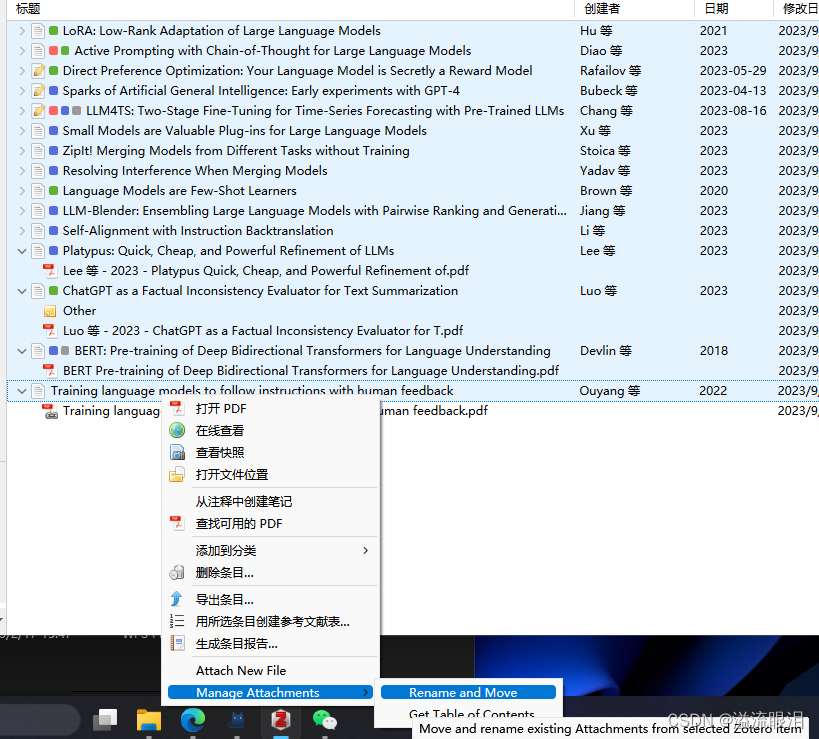Expand the LoRA item
Image resolution: width=819 pixels, height=739 pixels.
pos(22,31)
